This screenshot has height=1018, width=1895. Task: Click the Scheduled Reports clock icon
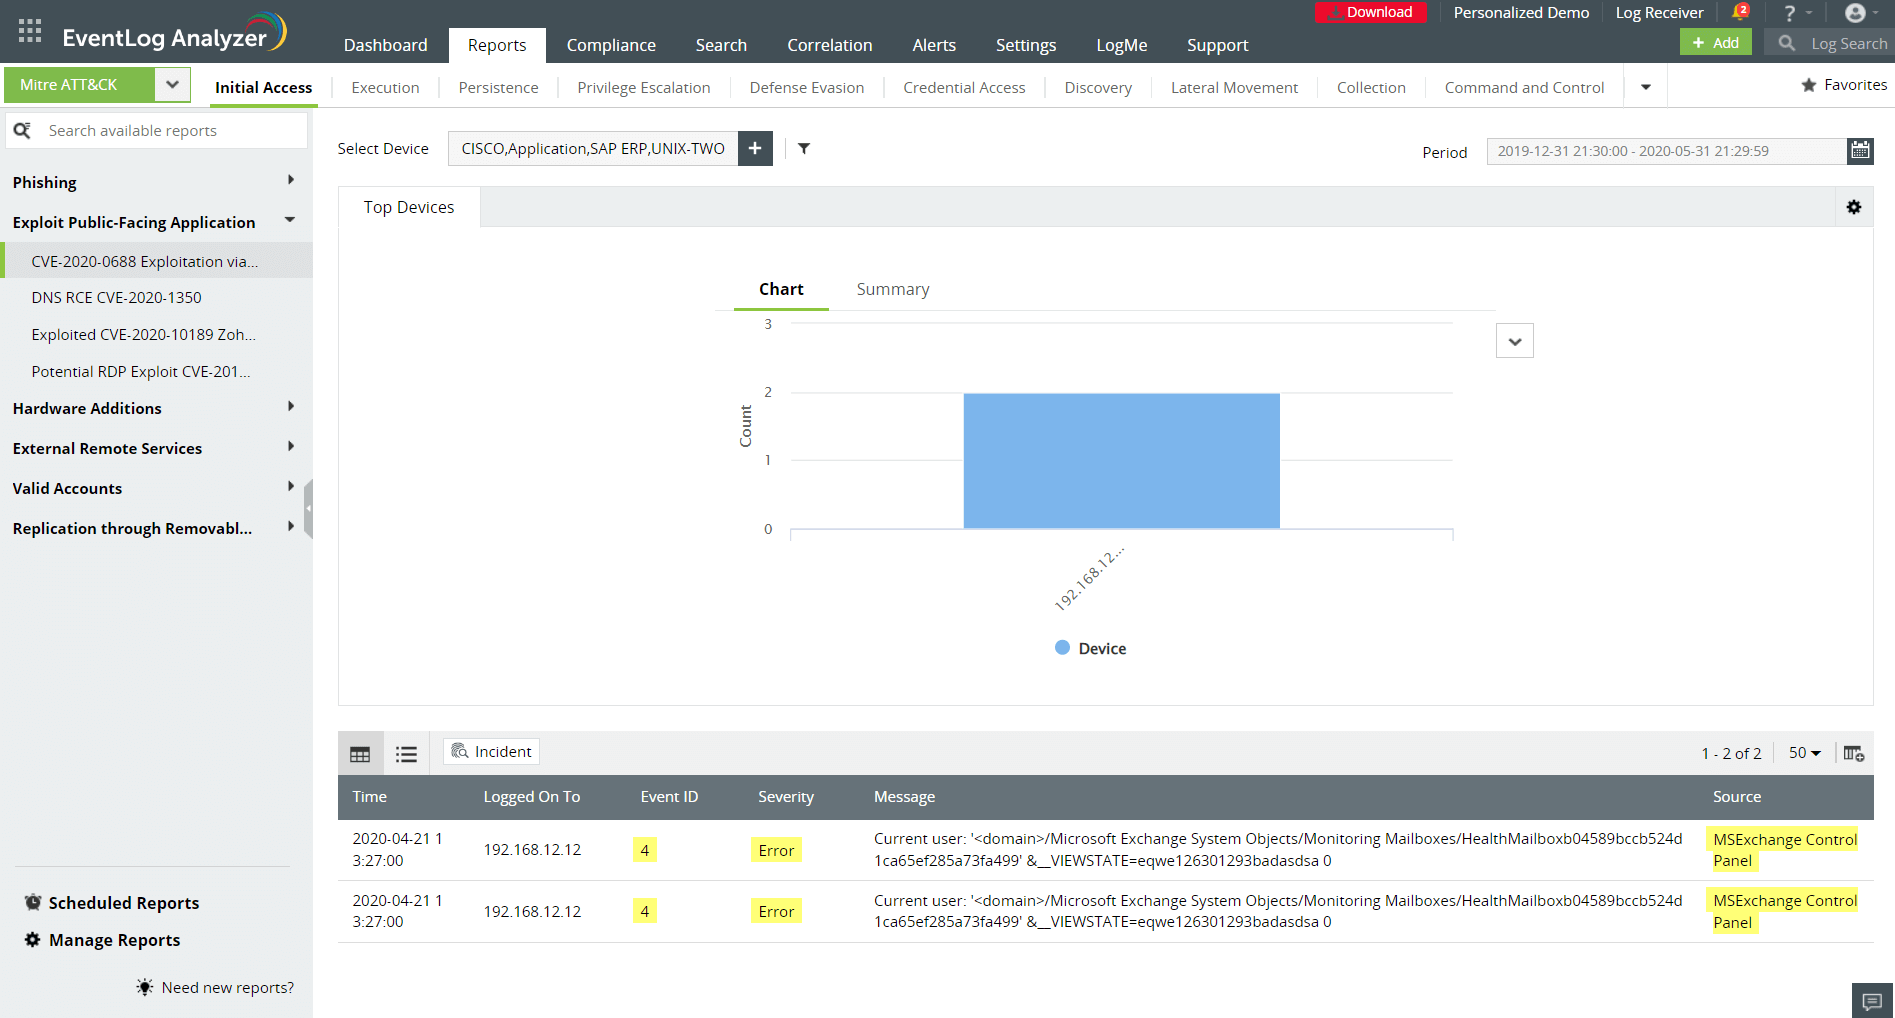pyautogui.click(x=33, y=902)
